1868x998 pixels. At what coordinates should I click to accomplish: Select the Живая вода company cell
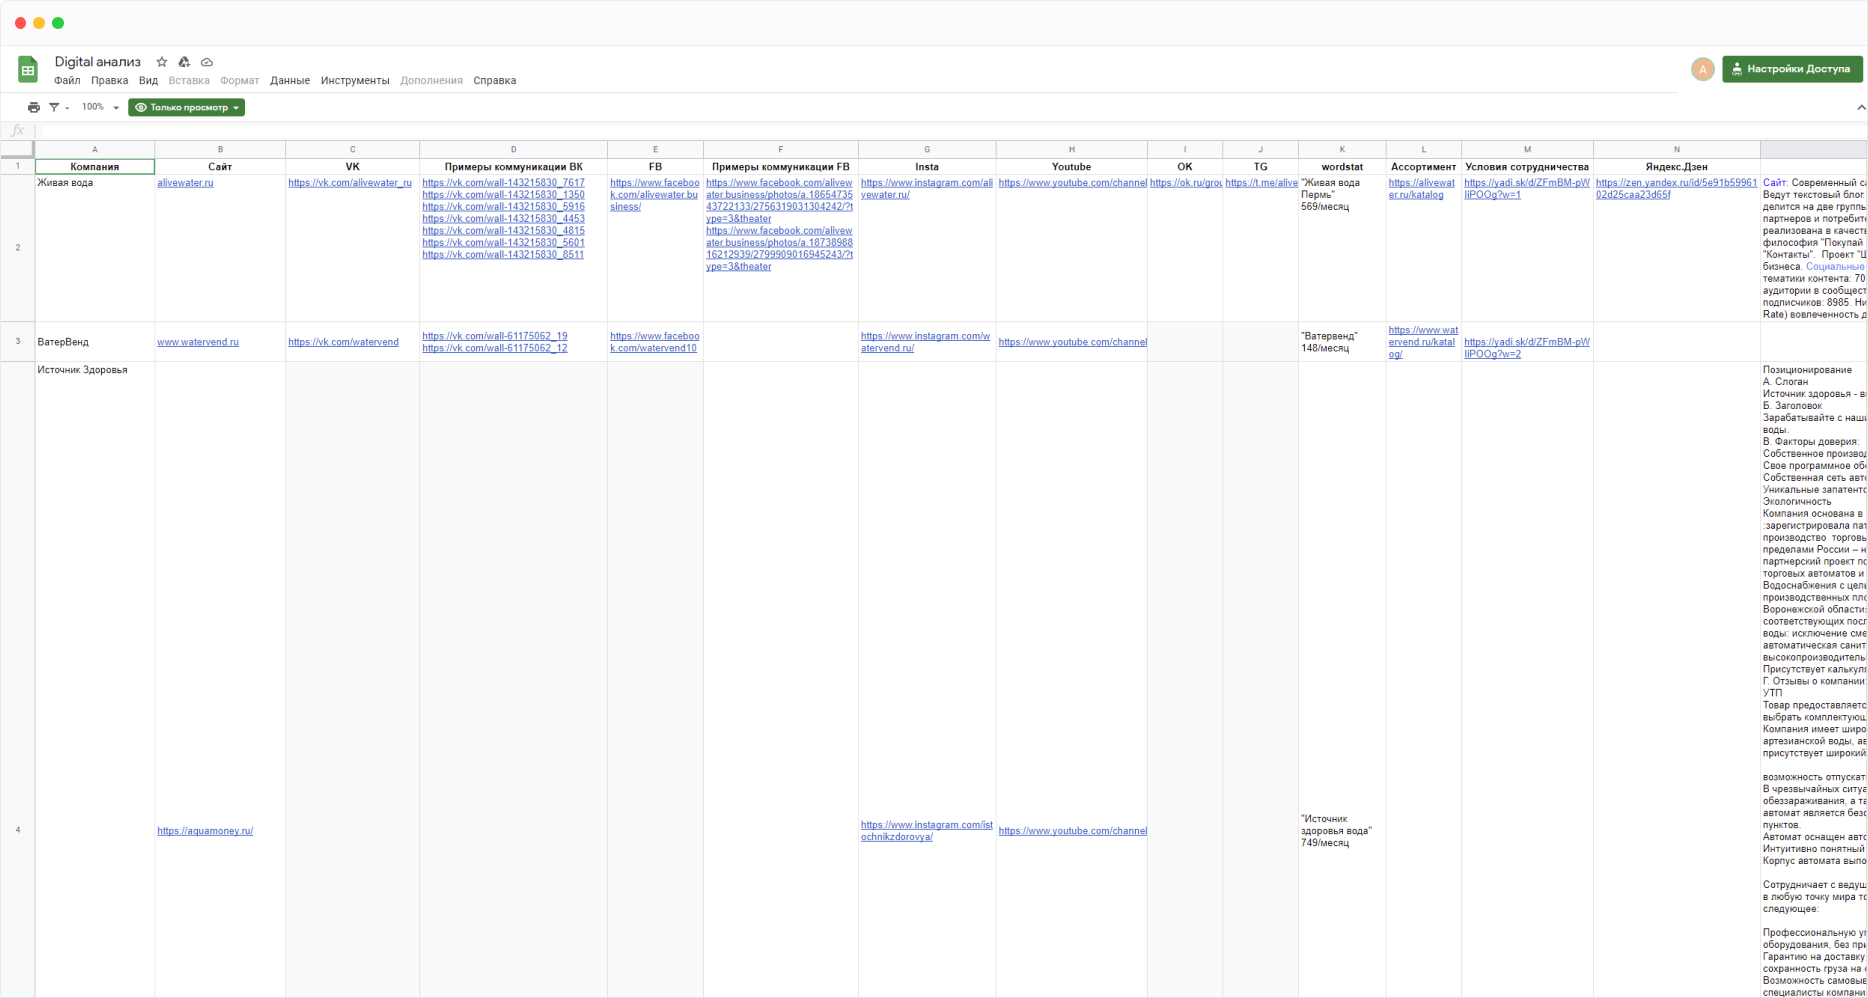point(95,248)
